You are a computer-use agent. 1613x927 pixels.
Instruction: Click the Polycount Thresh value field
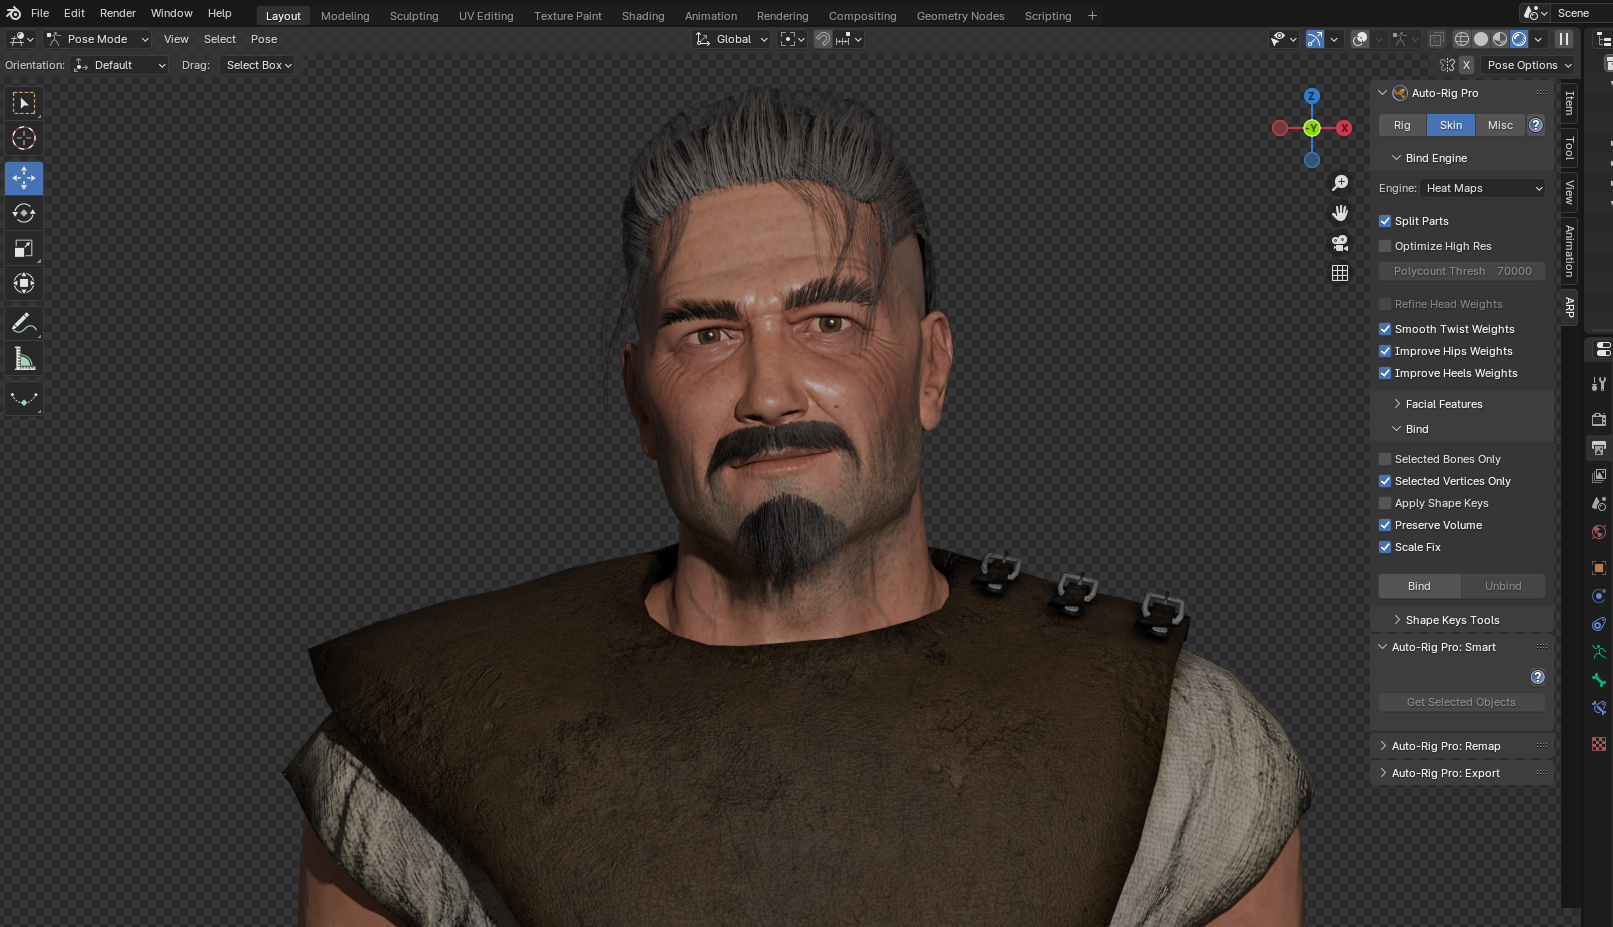coord(1462,271)
